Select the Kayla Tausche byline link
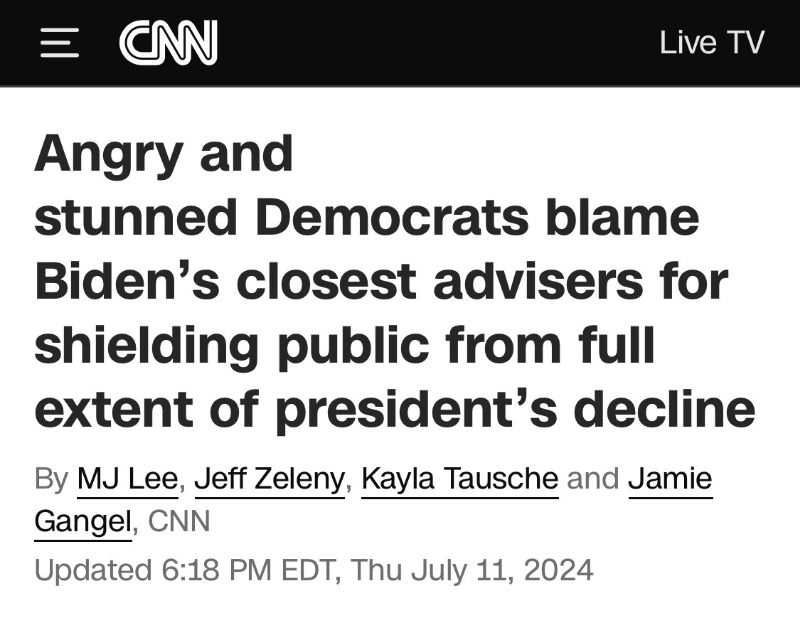This screenshot has height=620, width=800. point(459,478)
